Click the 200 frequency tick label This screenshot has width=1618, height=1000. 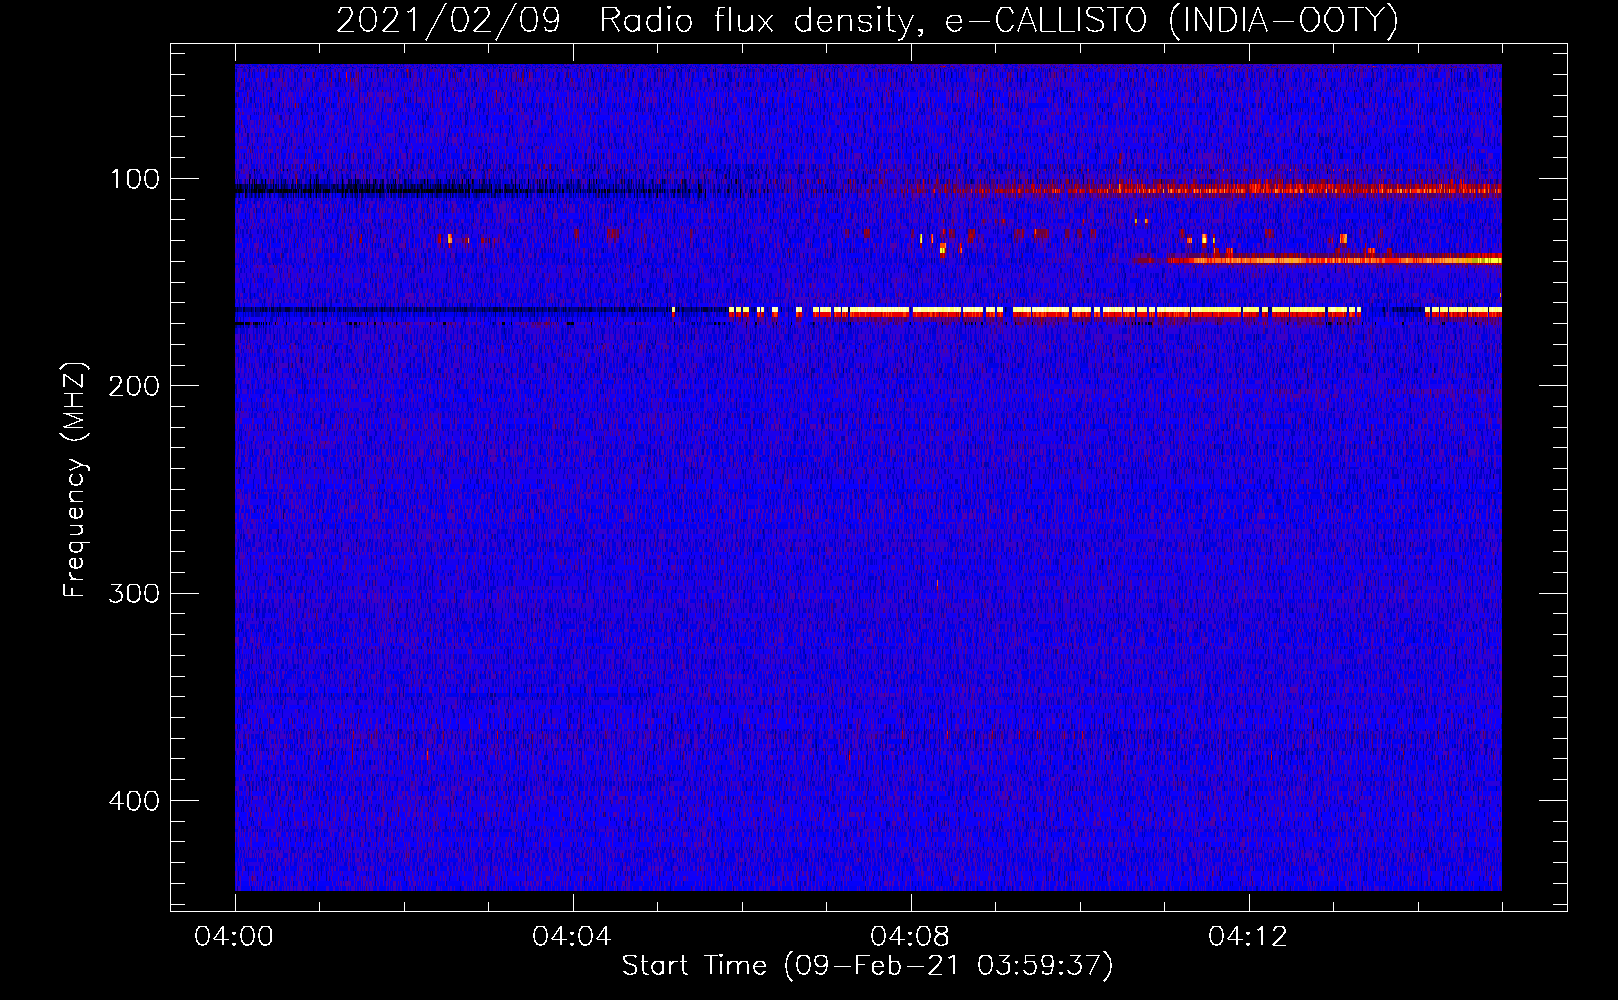(134, 386)
